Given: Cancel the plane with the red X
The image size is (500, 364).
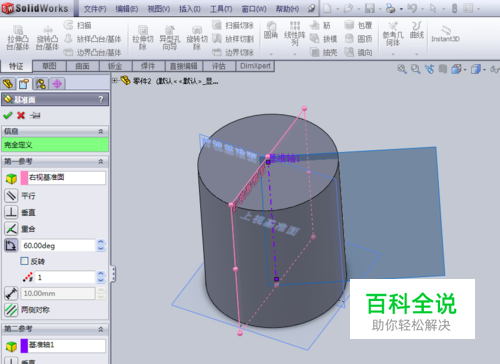Looking at the screenshot, I should point(21,115).
